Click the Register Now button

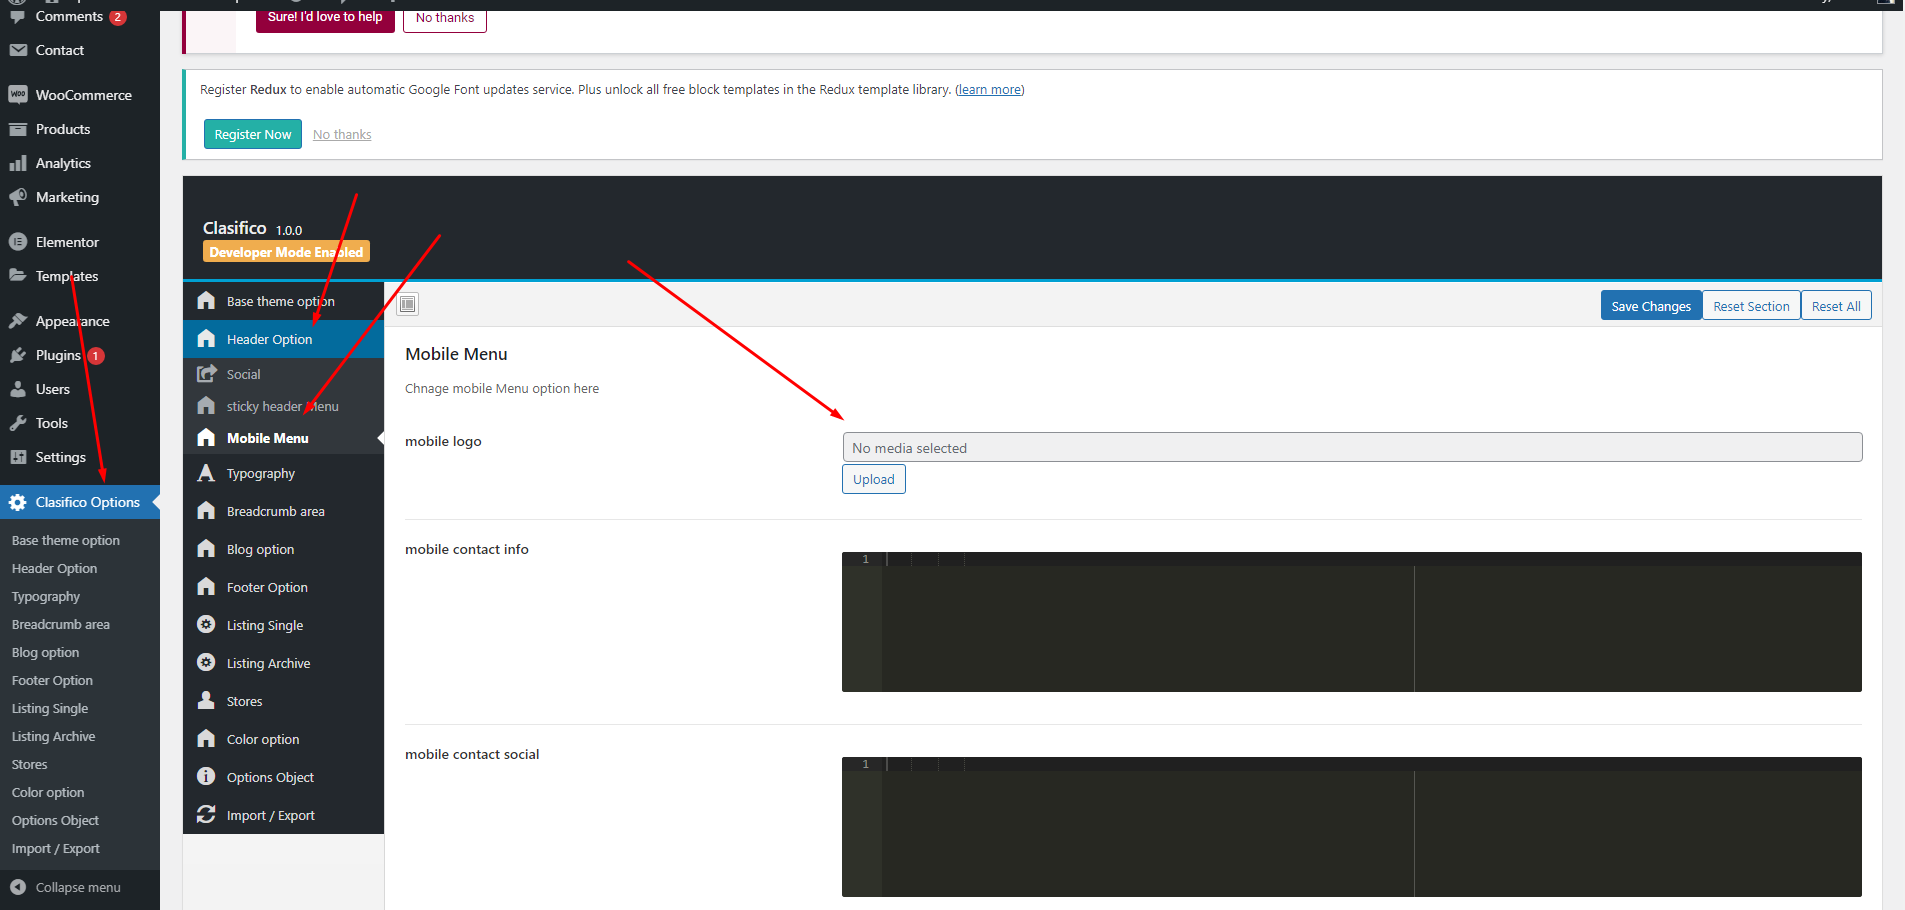tap(252, 134)
